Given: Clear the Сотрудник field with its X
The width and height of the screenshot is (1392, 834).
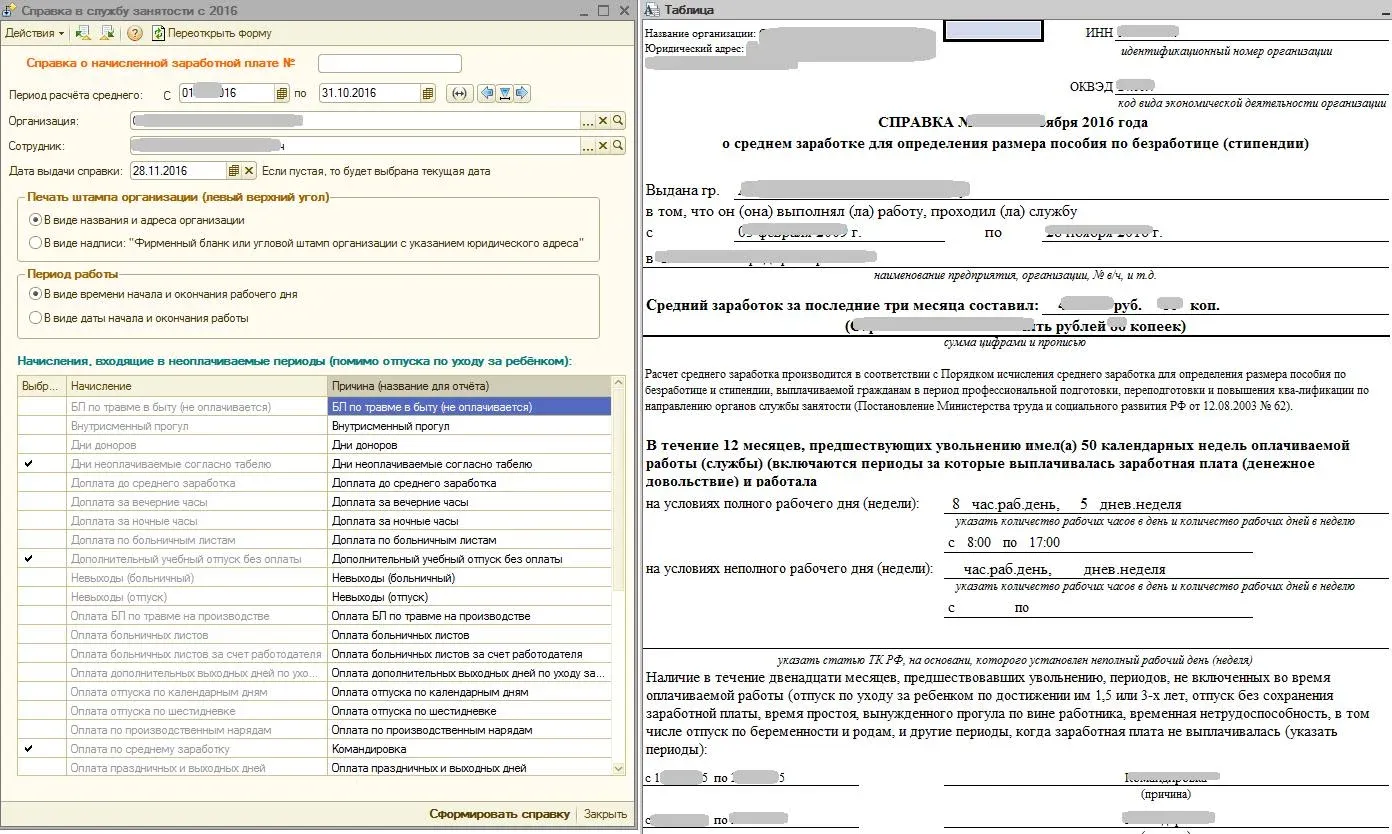Looking at the screenshot, I should pos(603,146).
